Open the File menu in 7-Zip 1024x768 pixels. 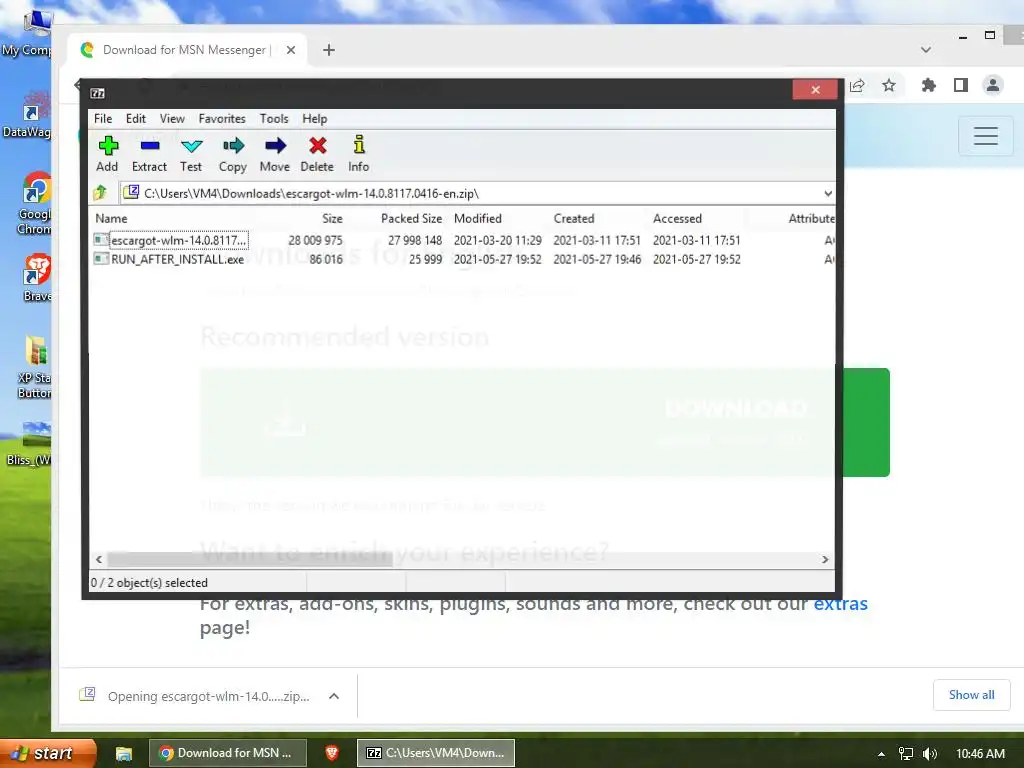(x=103, y=118)
